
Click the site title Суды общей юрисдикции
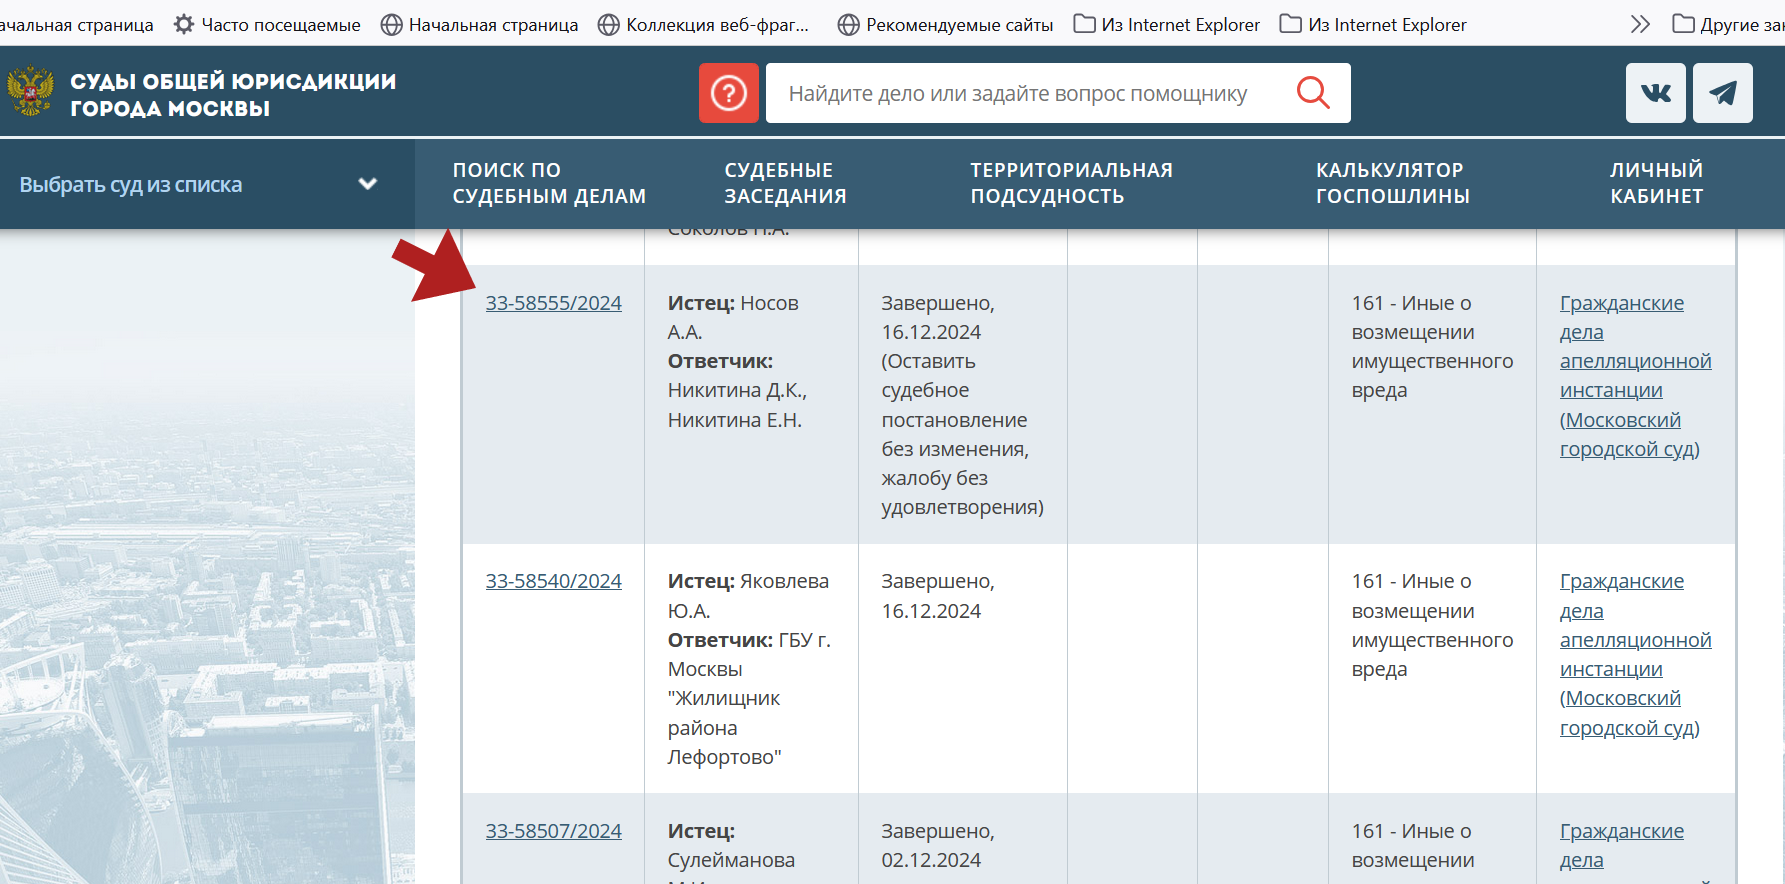[233, 94]
